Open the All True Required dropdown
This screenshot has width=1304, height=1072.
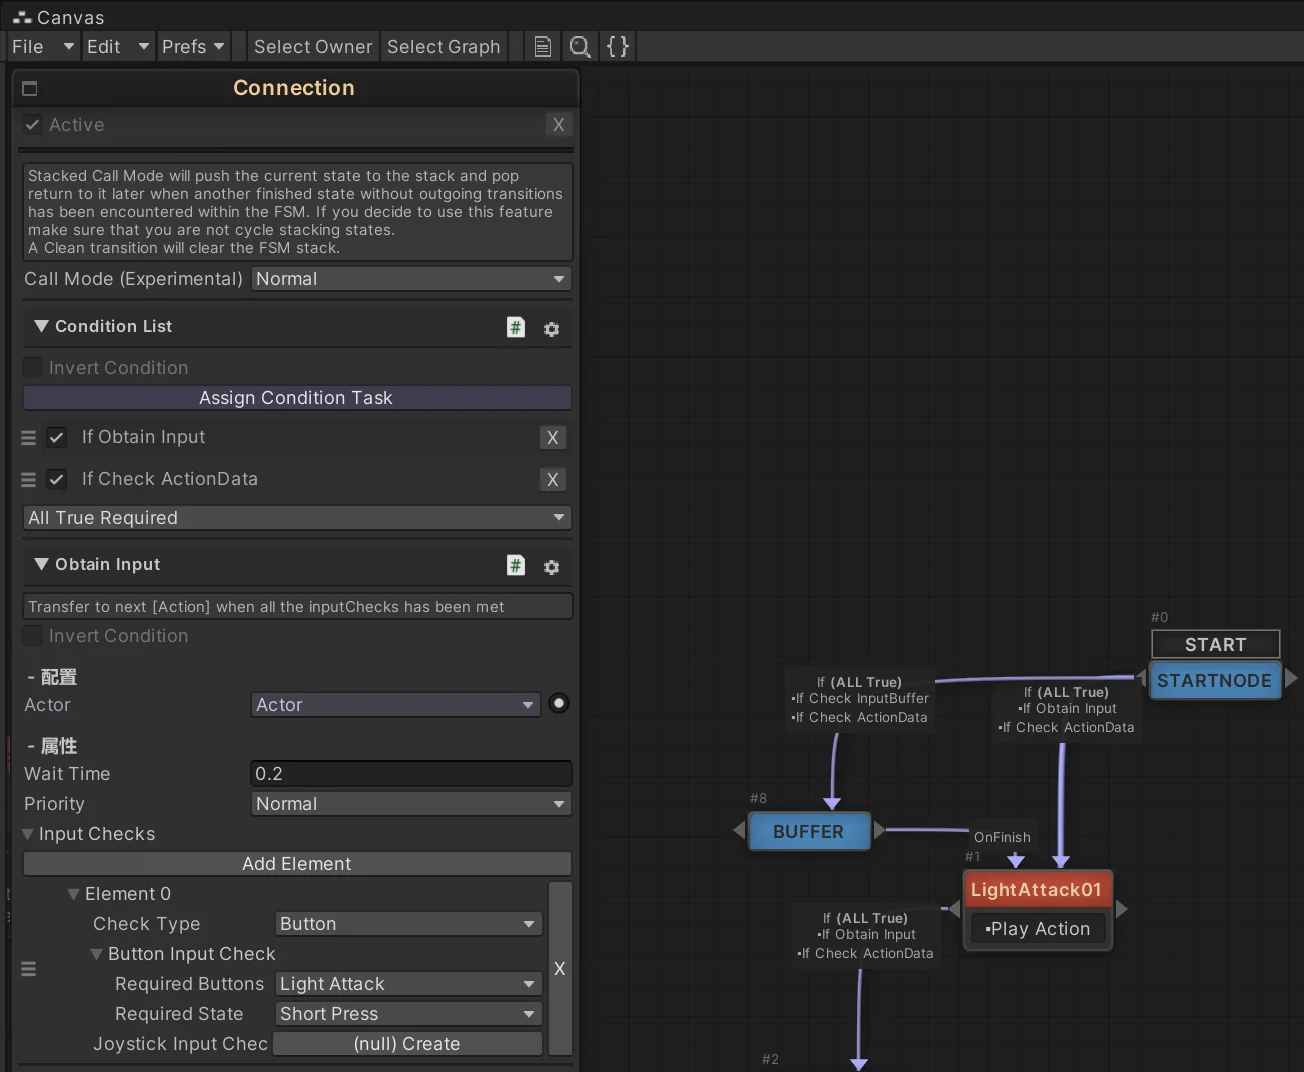(297, 518)
